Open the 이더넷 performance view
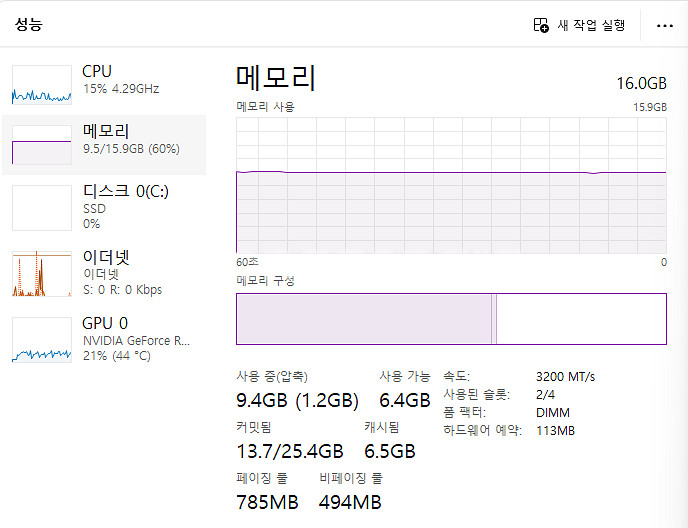Viewport: 688px width, 528px height. click(104, 273)
